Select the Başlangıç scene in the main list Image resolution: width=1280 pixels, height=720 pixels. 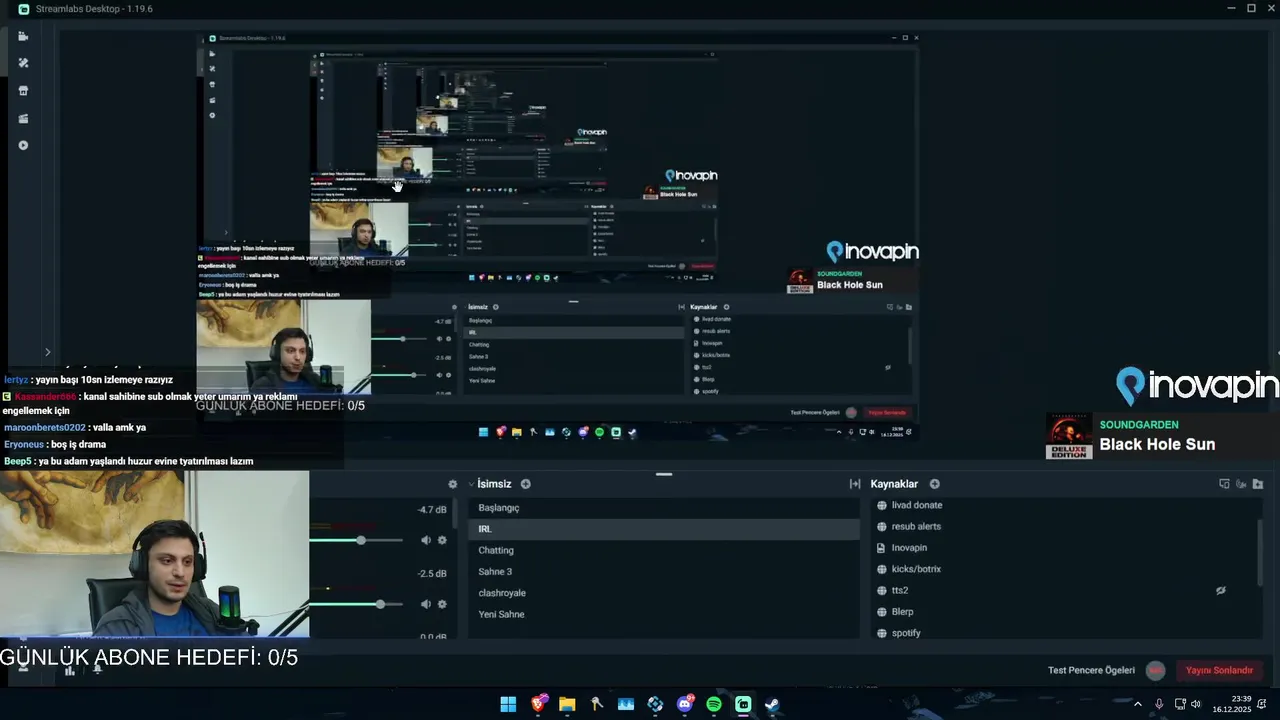[x=664, y=508]
